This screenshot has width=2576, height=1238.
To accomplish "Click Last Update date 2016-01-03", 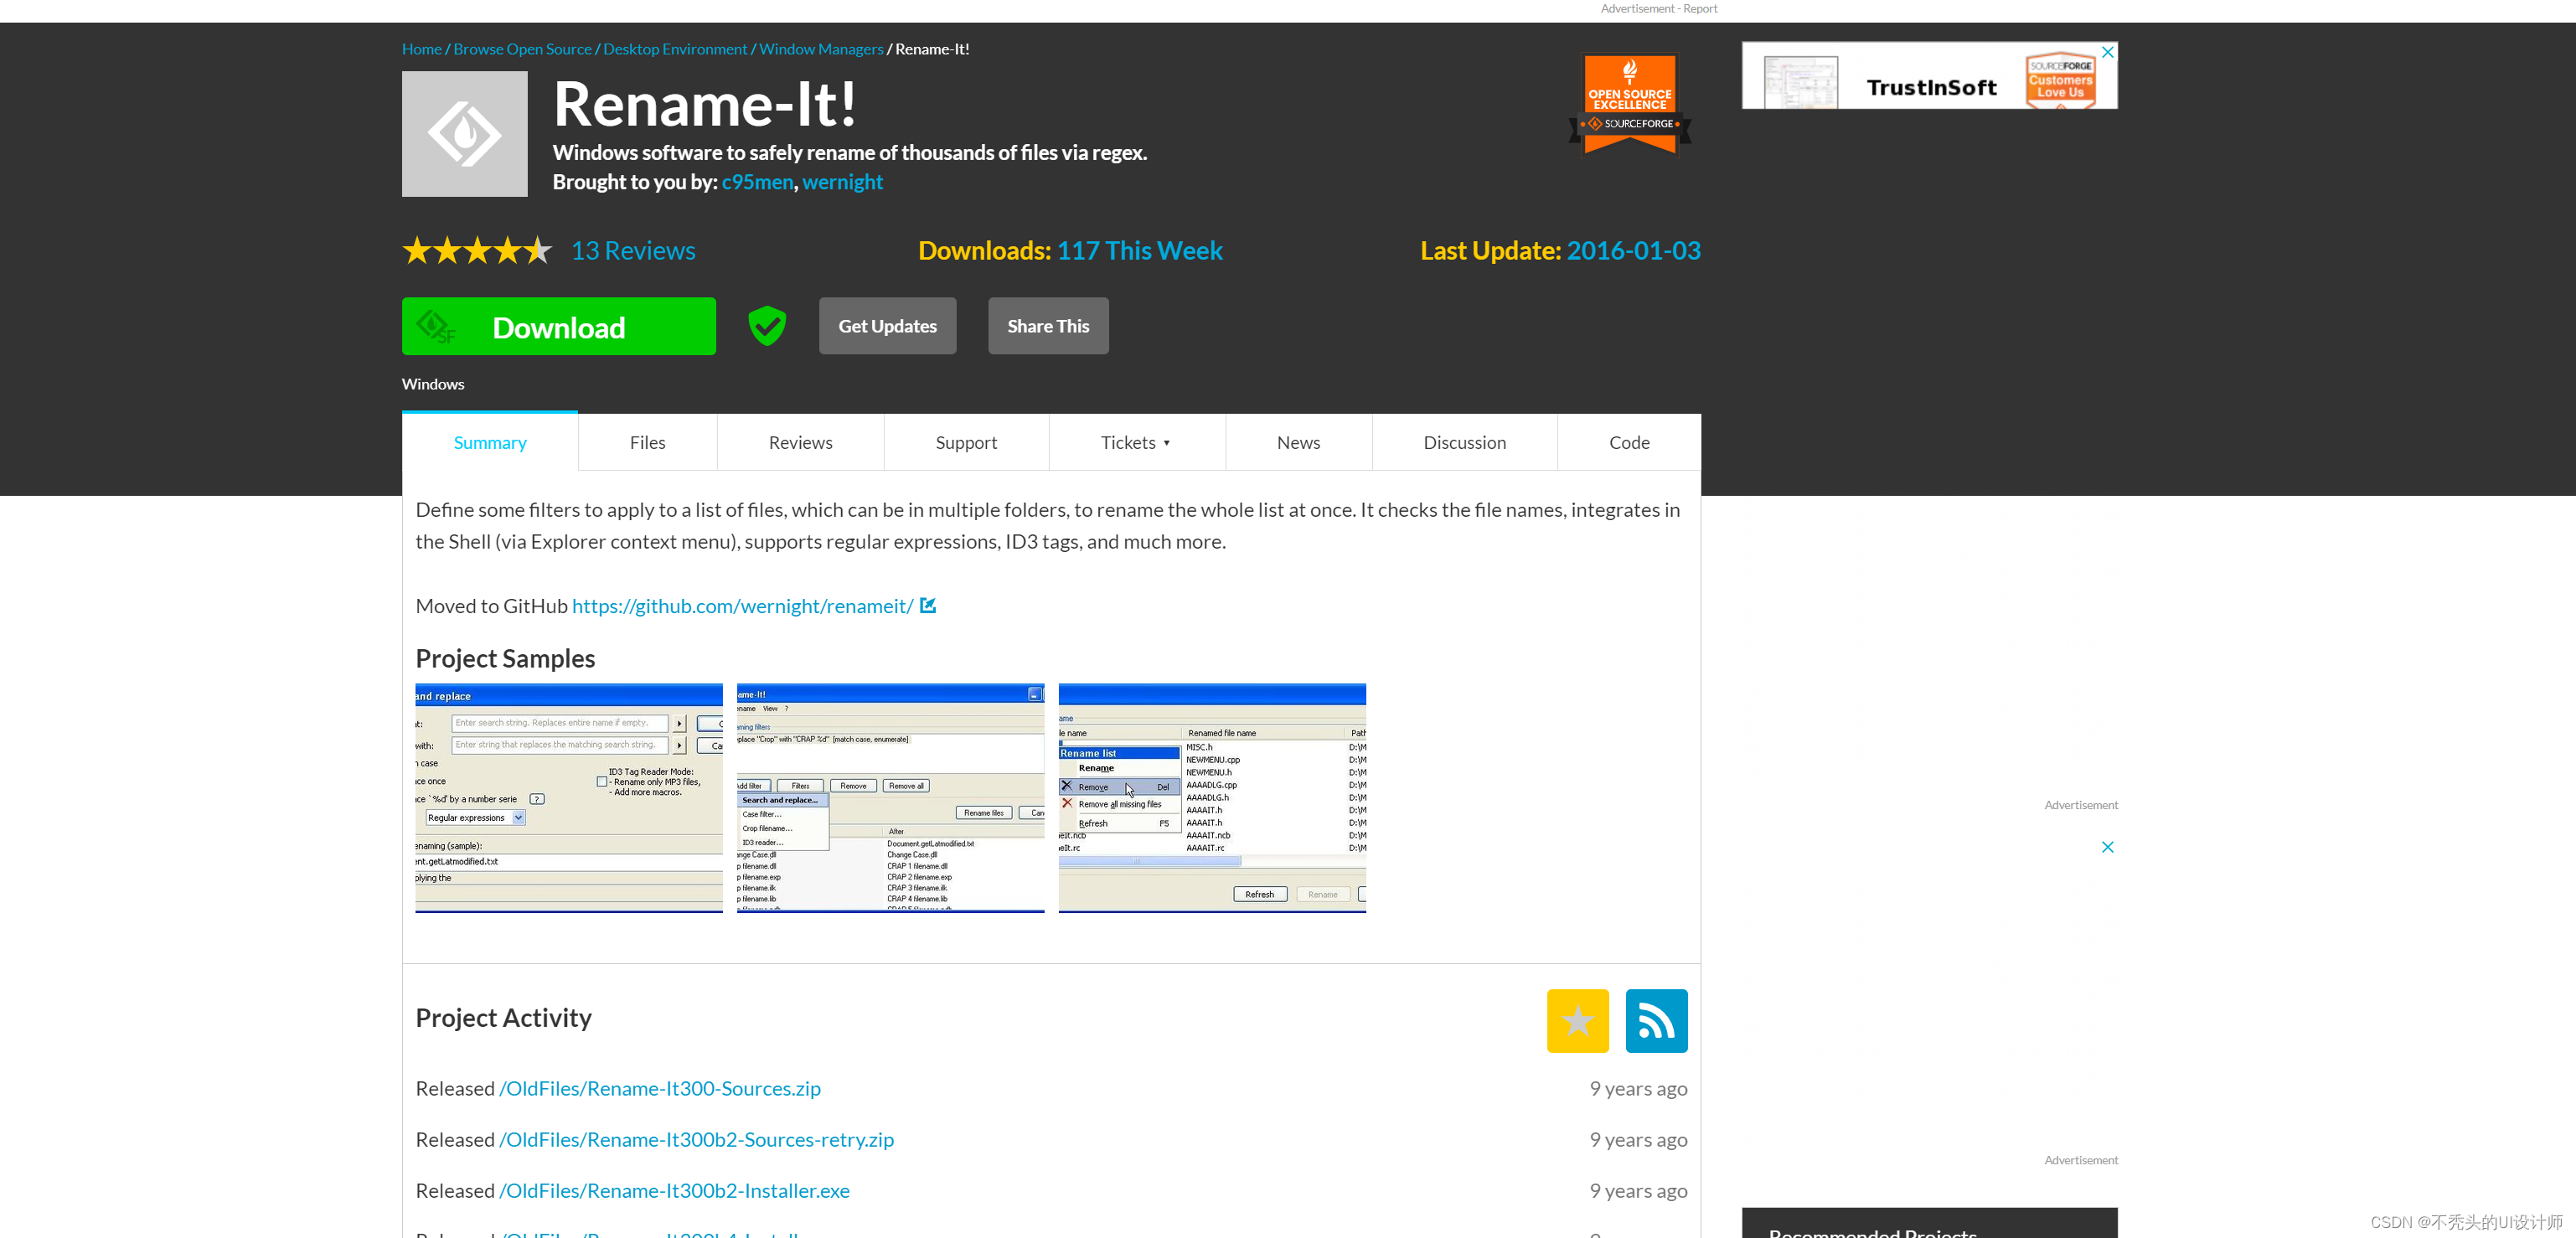I will pos(1633,251).
